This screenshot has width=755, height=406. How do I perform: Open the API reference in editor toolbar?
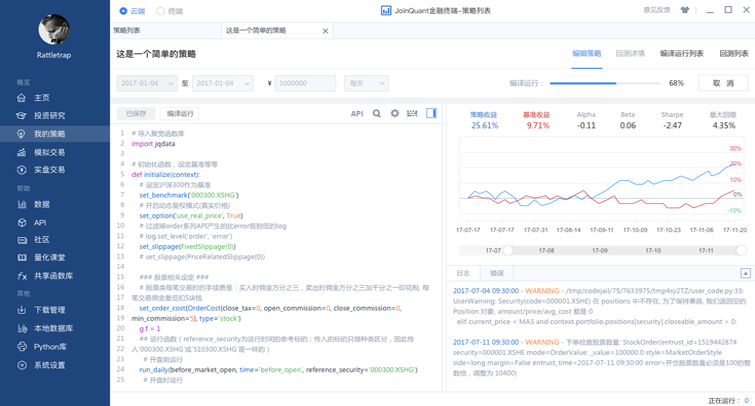point(357,114)
